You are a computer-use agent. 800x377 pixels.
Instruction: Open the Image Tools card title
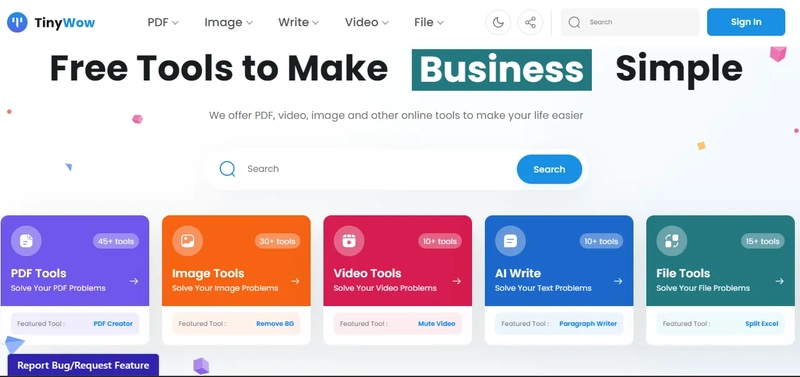coord(208,273)
